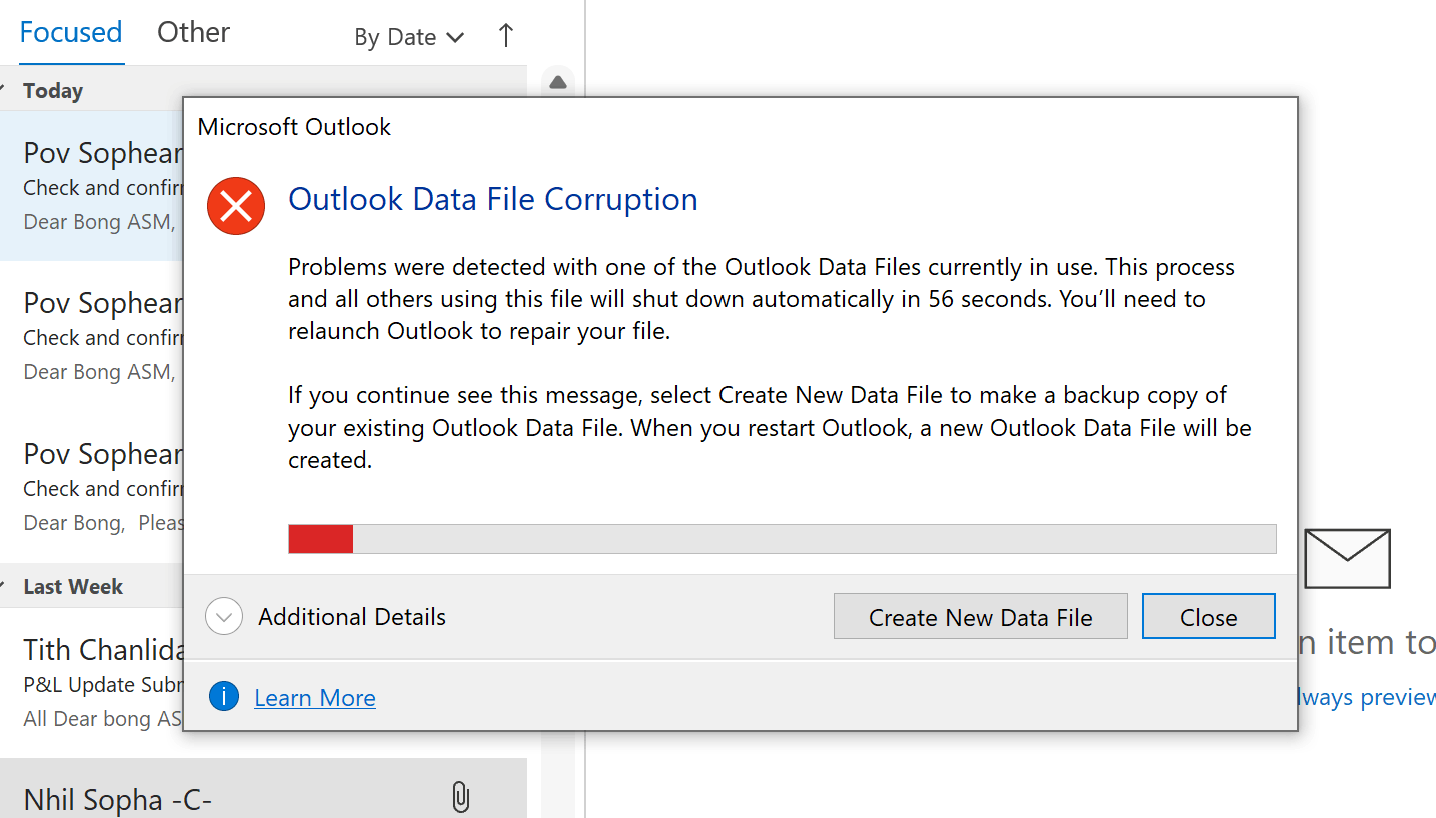The width and height of the screenshot is (1436, 818).
Task: Expand the Additional Details section
Action: [351, 616]
